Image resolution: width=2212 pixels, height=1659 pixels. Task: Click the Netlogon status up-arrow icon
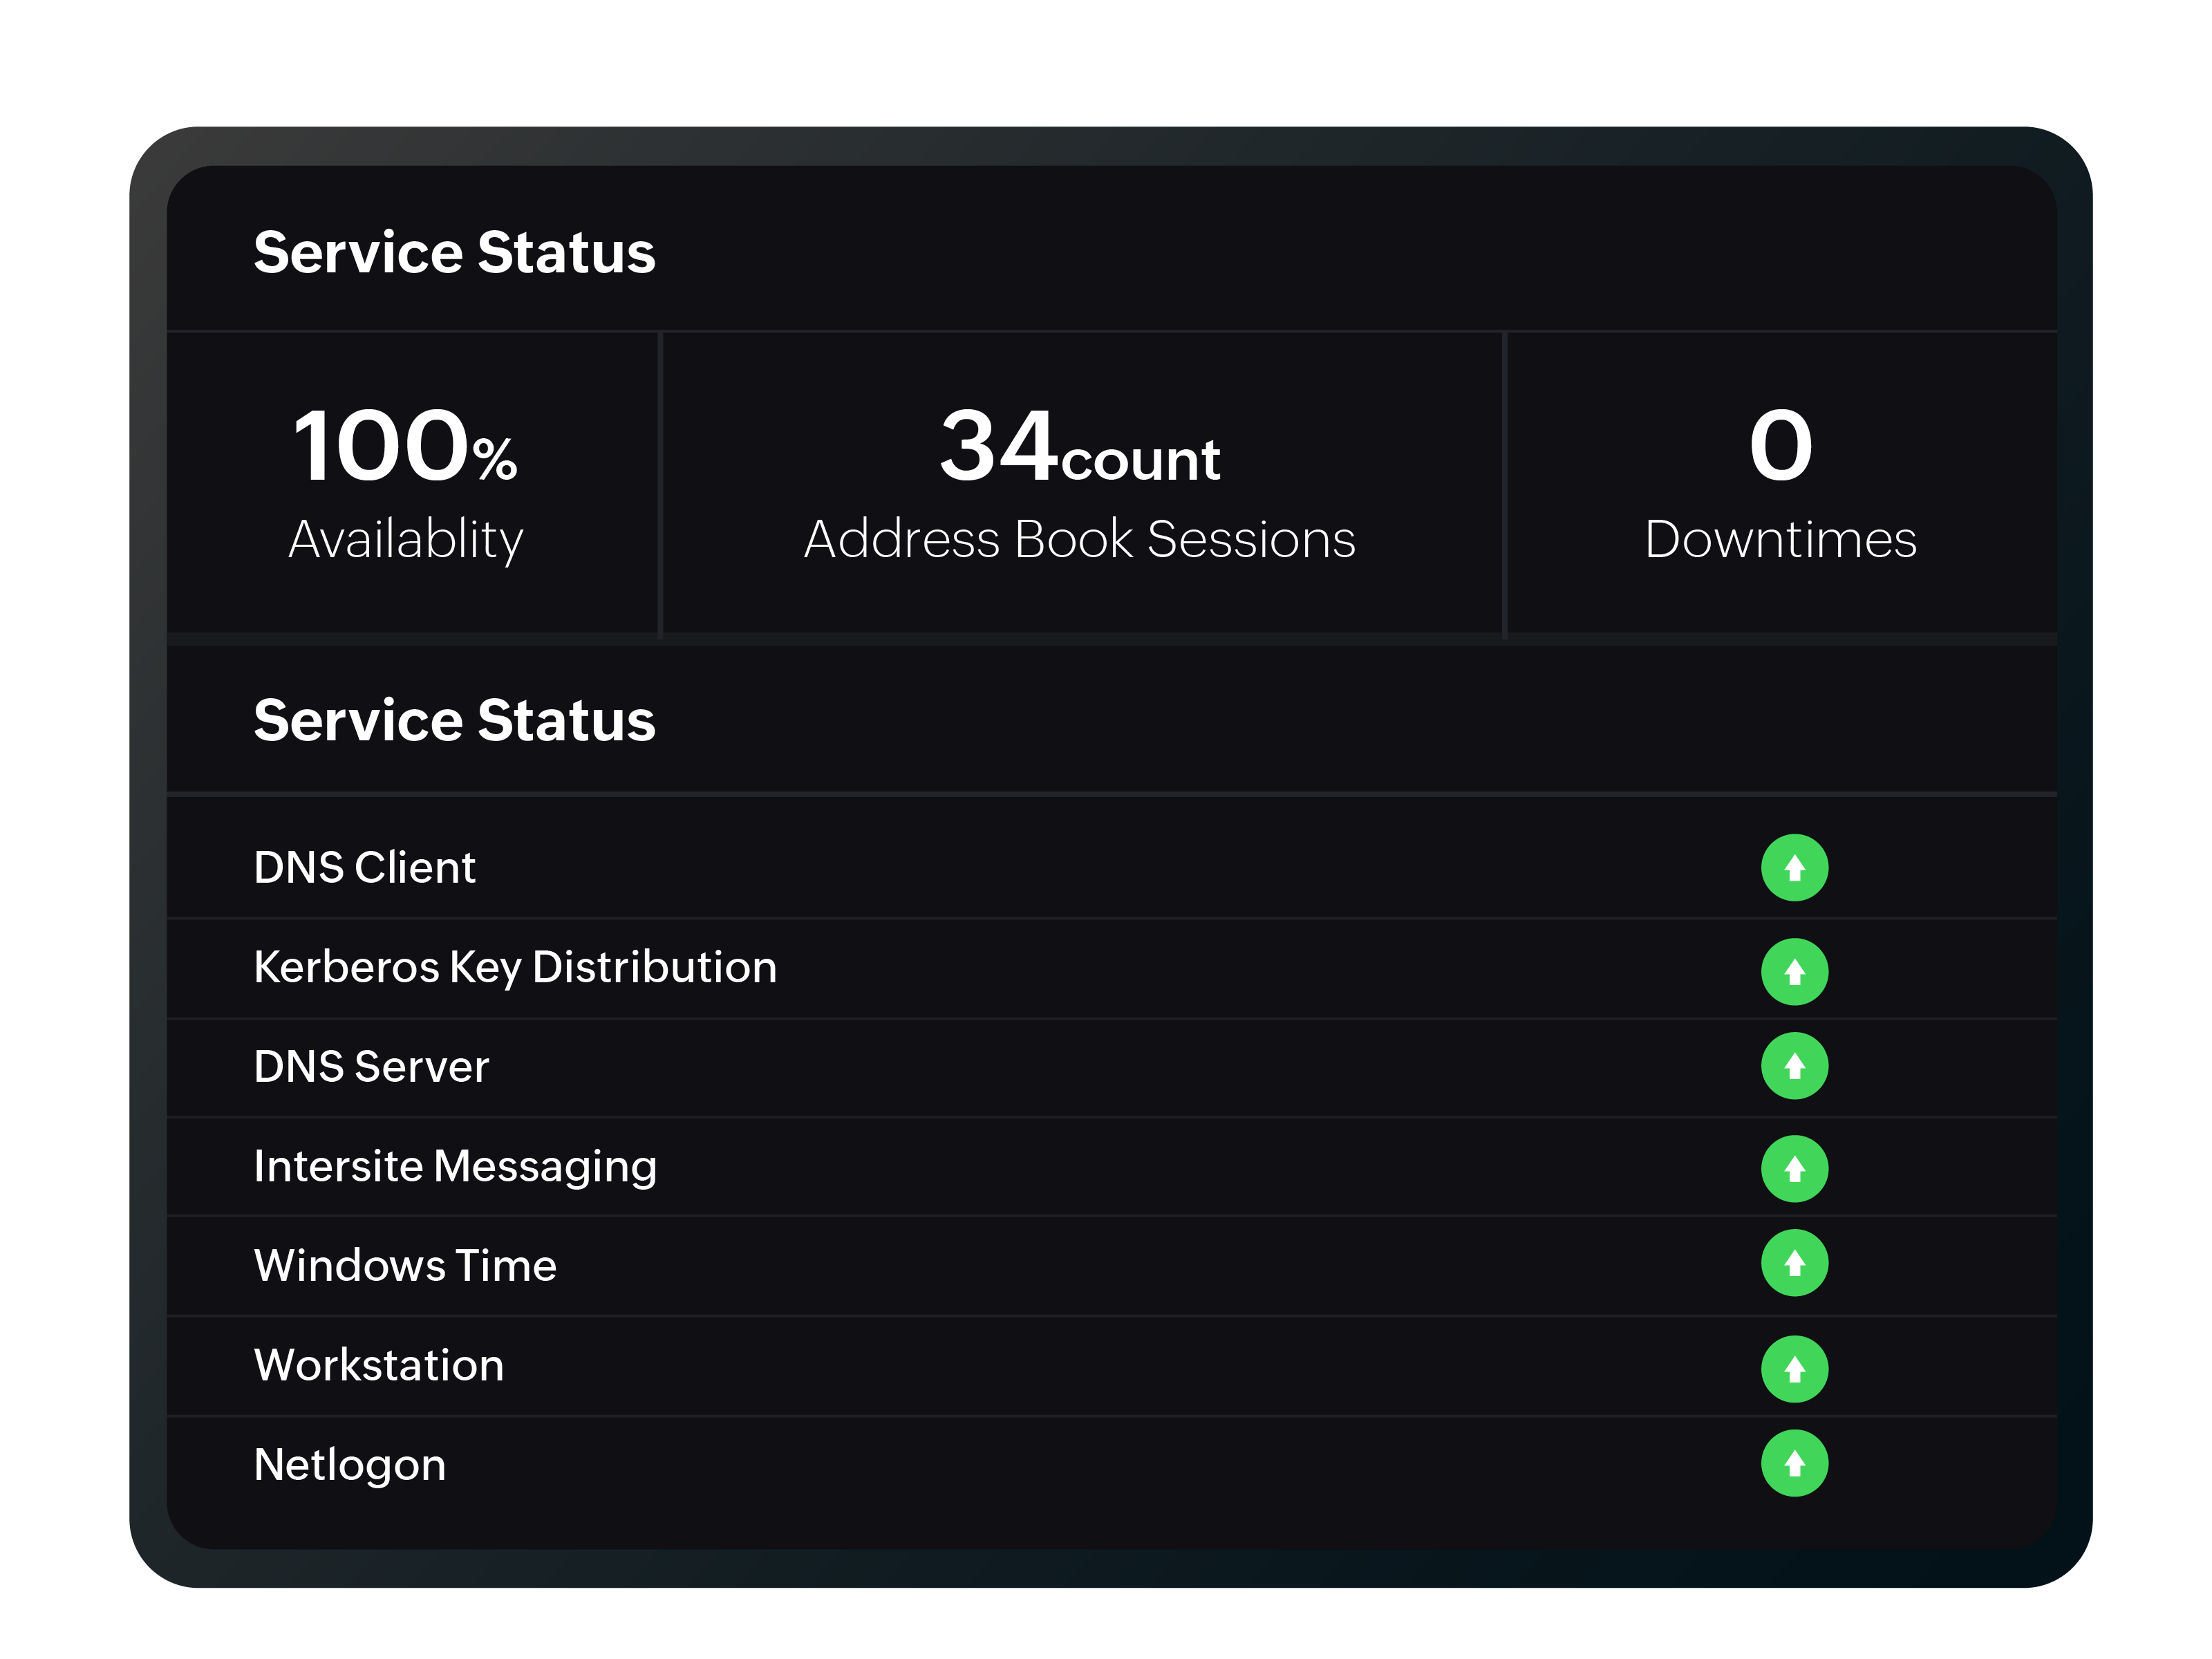(1794, 1465)
